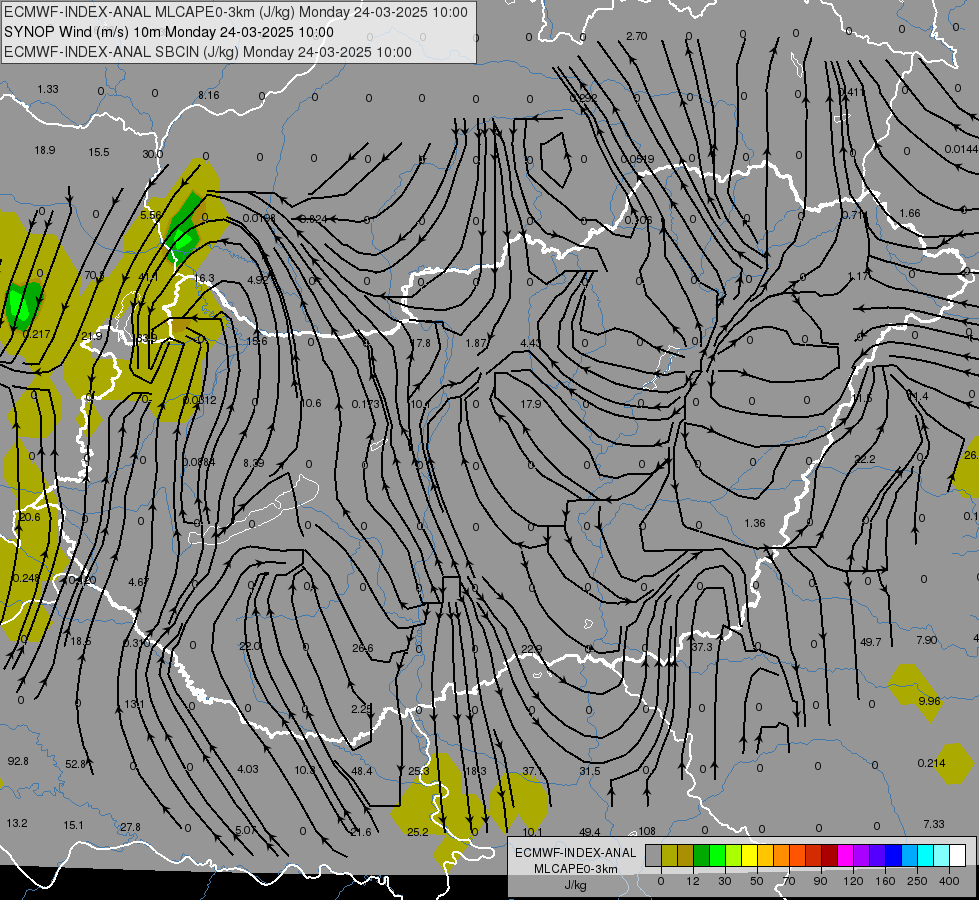
Task: Click the map value 7.90
Action: (927, 640)
